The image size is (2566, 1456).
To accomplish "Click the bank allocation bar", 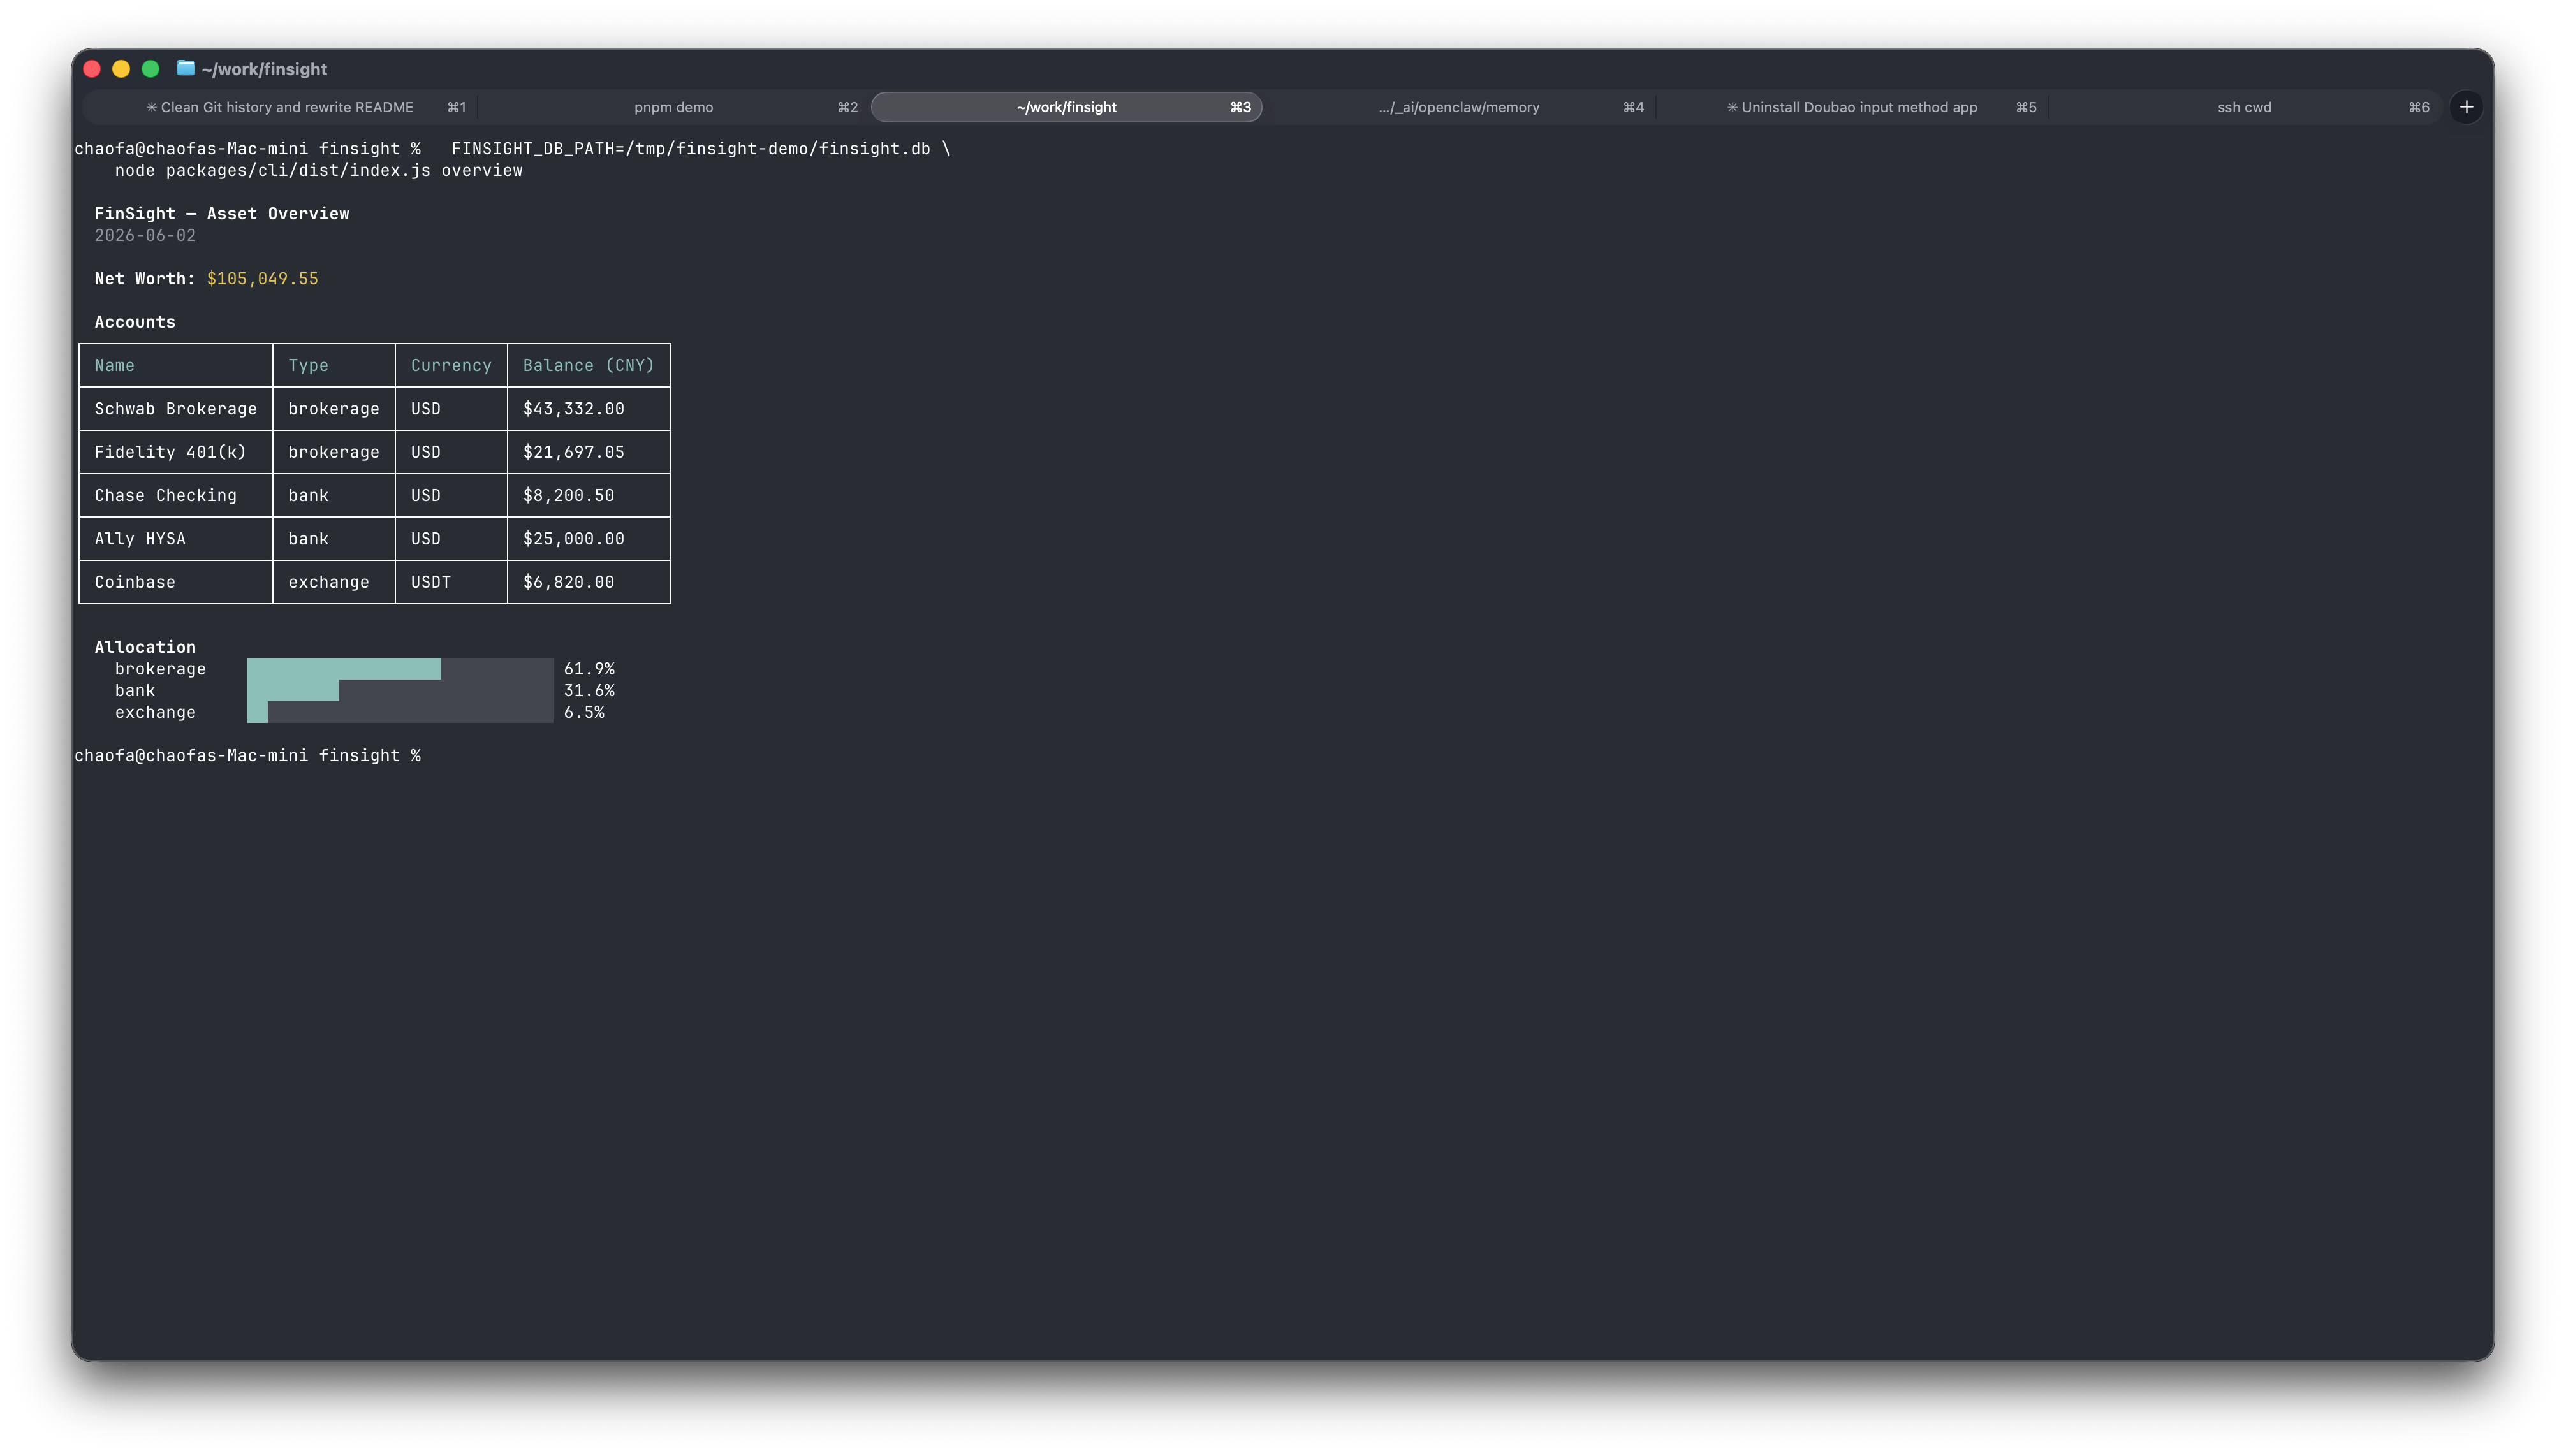I will click(x=400, y=691).
